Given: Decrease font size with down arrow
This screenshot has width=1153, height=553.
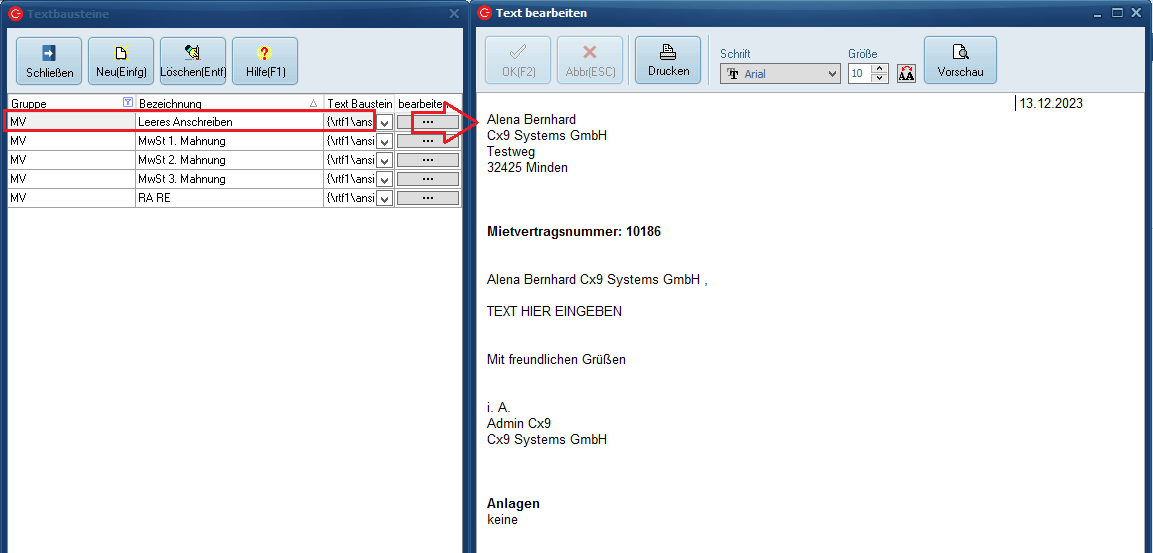Looking at the screenshot, I should [x=880, y=78].
